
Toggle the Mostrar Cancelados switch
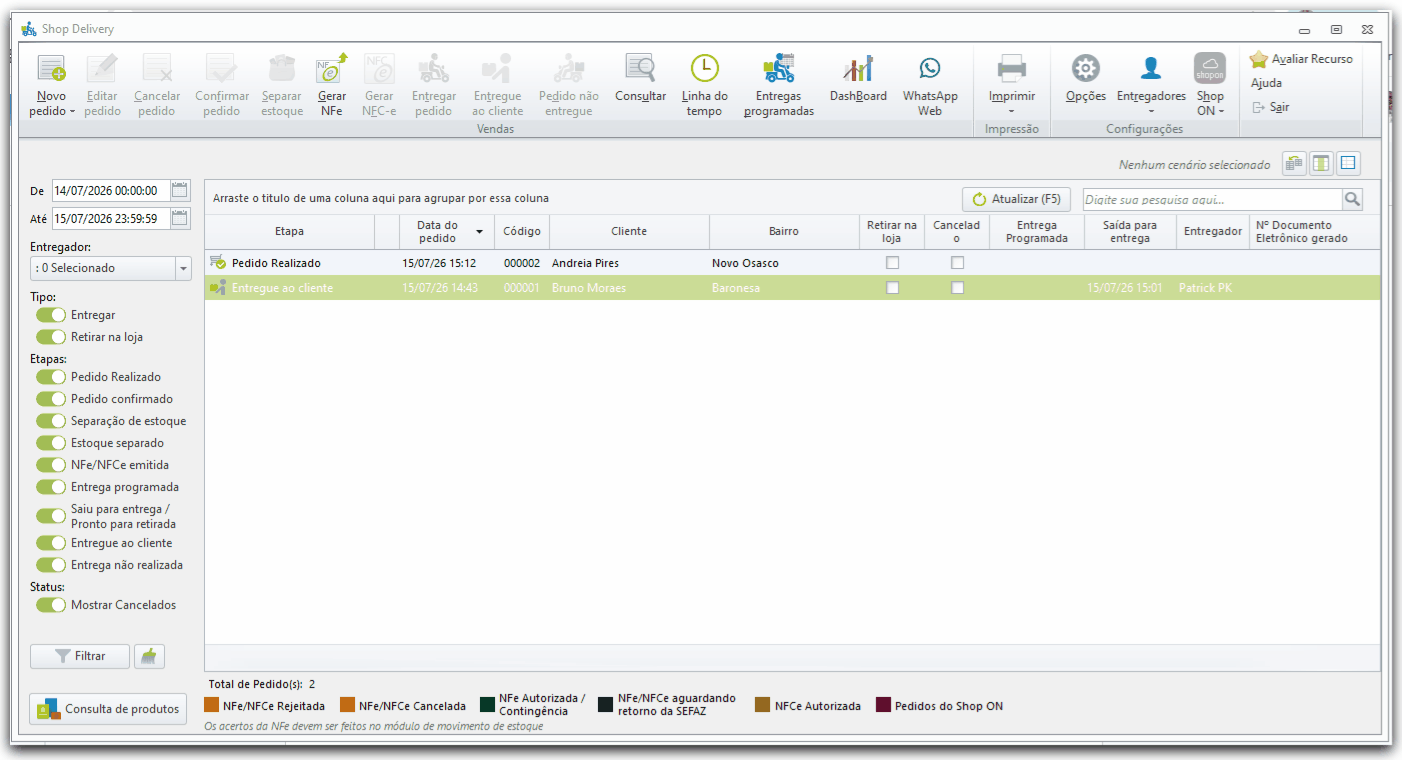point(51,605)
